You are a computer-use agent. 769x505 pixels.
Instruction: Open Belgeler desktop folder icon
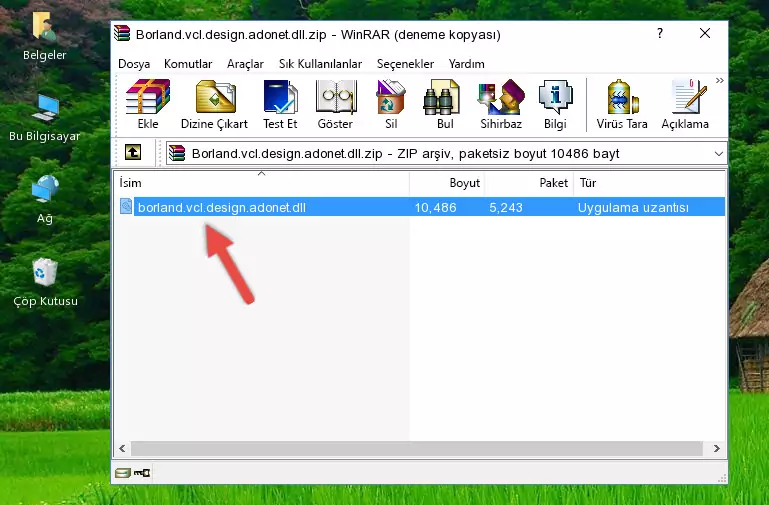coord(45,37)
